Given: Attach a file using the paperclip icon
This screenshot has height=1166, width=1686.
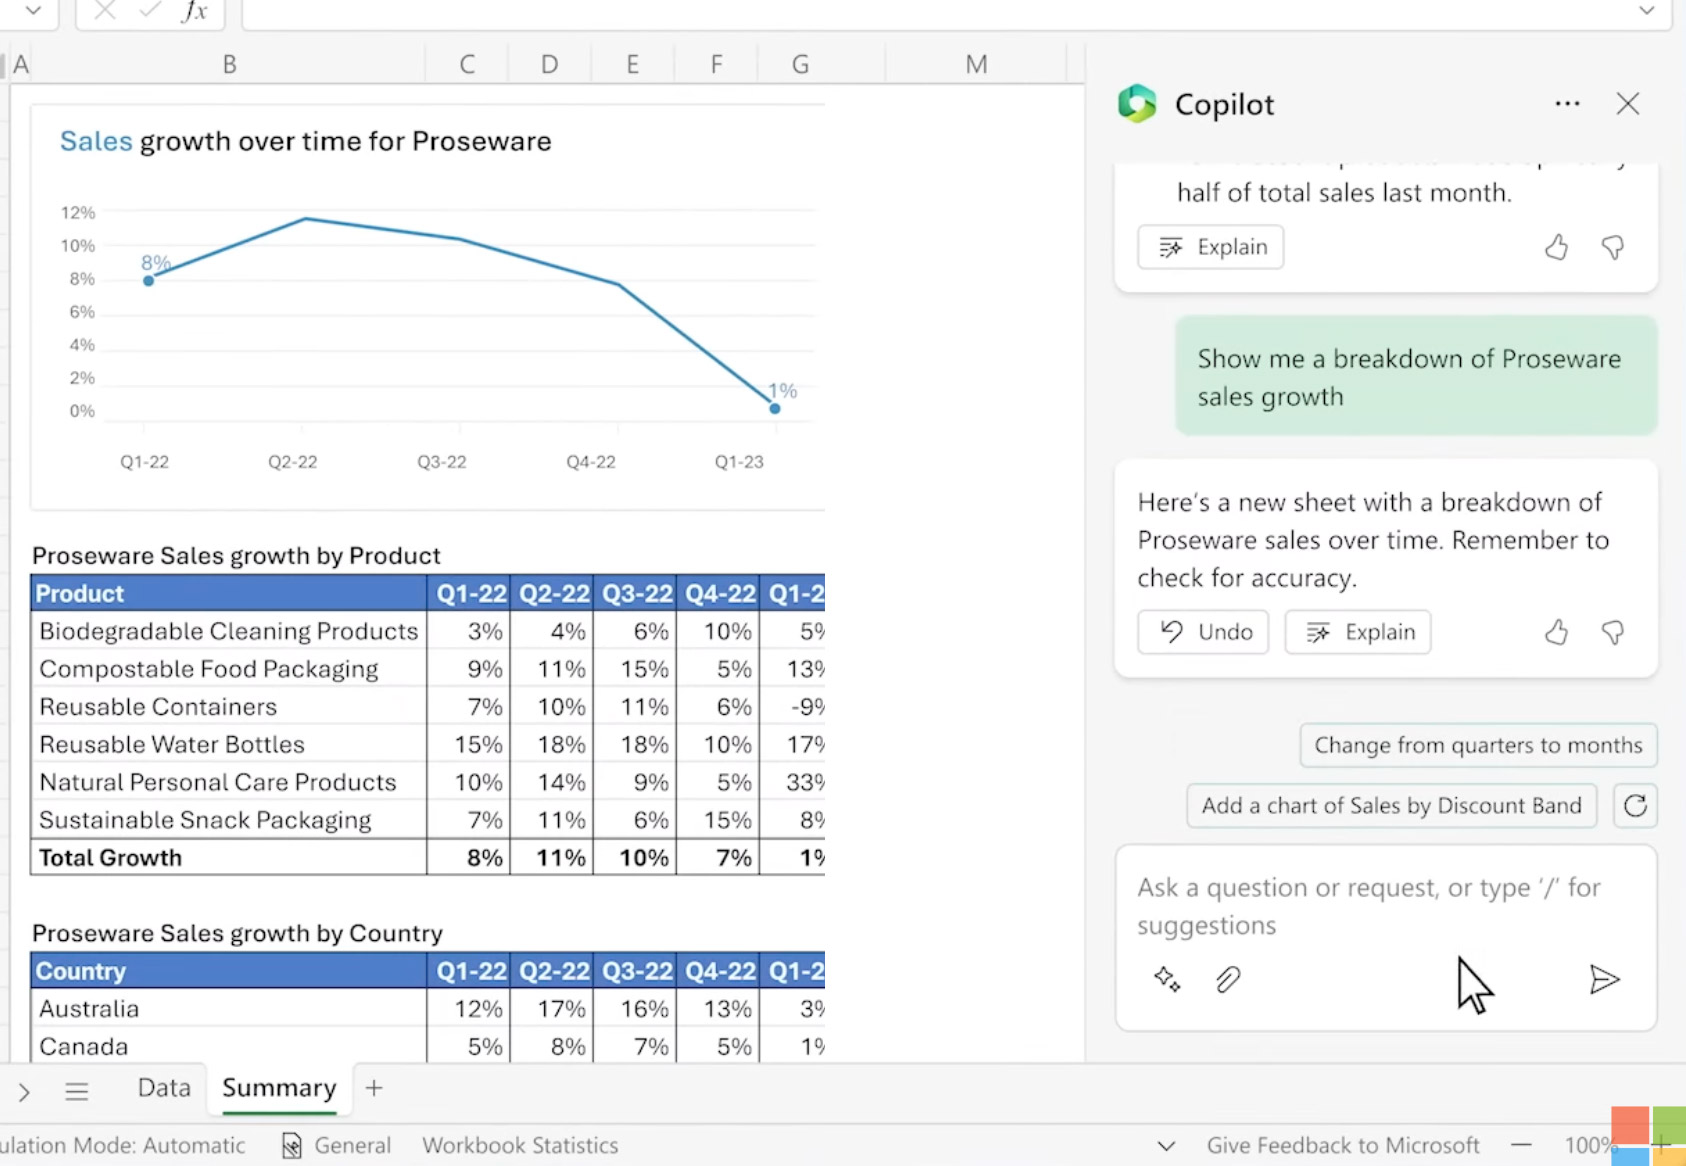Looking at the screenshot, I should (x=1228, y=980).
